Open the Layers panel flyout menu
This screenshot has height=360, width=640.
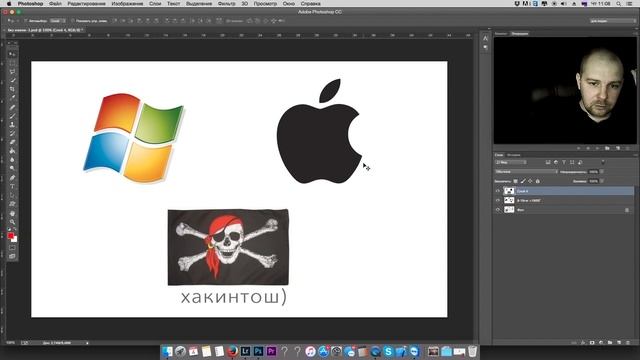coord(635,155)
